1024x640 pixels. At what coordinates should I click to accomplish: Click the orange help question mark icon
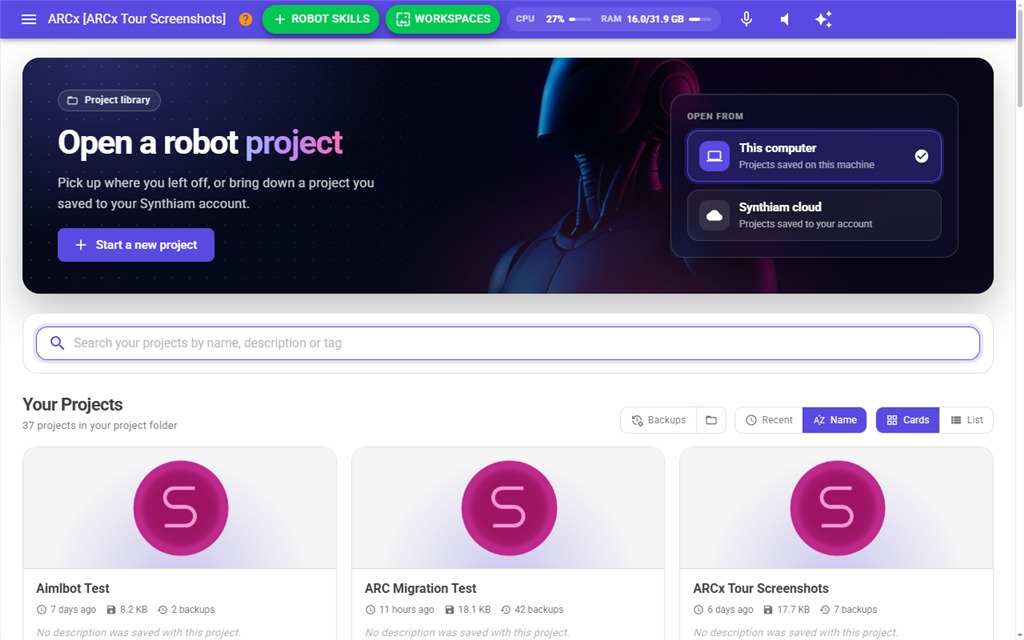click(246, 19)
